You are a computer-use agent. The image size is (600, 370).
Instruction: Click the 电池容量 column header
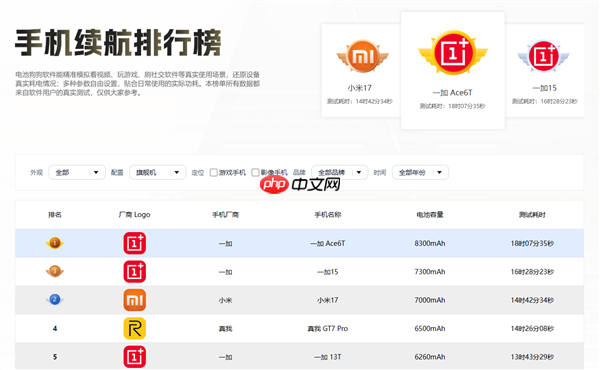click(x=430, y=215)
